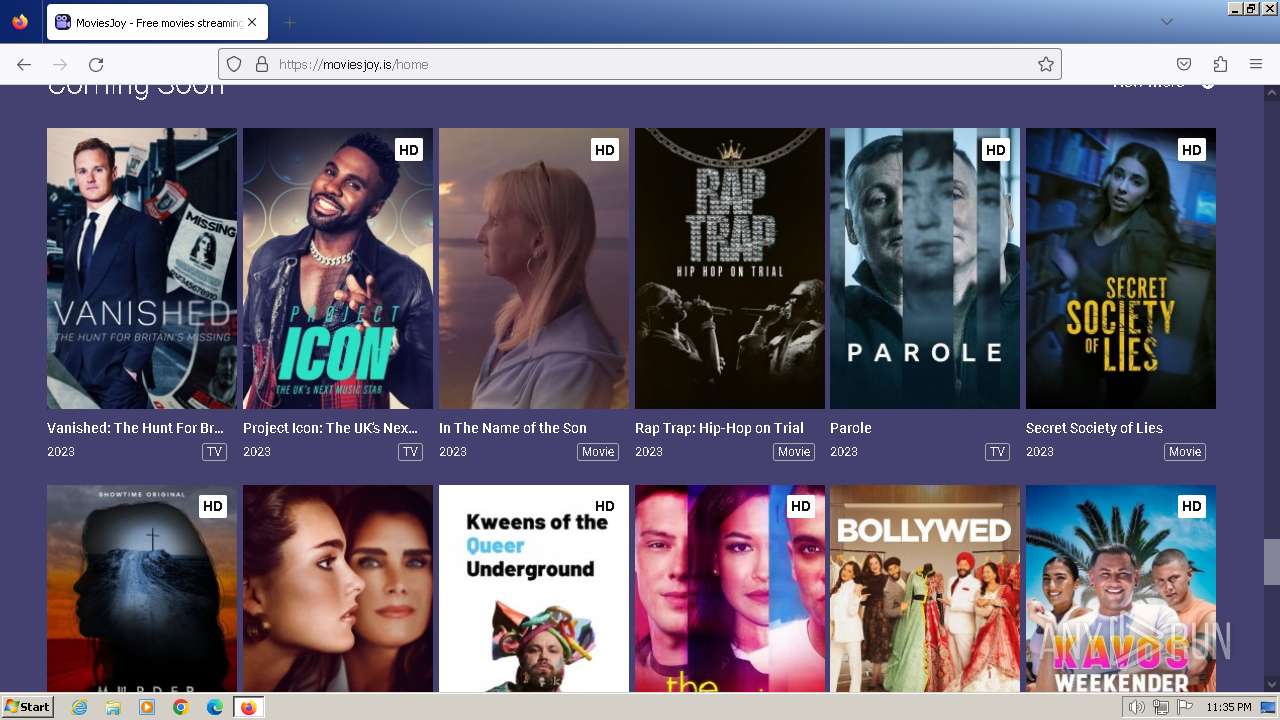Click HD badge on Secret Society of Lies
The width and height of the screenshot is (1280, 720).
1192,150
